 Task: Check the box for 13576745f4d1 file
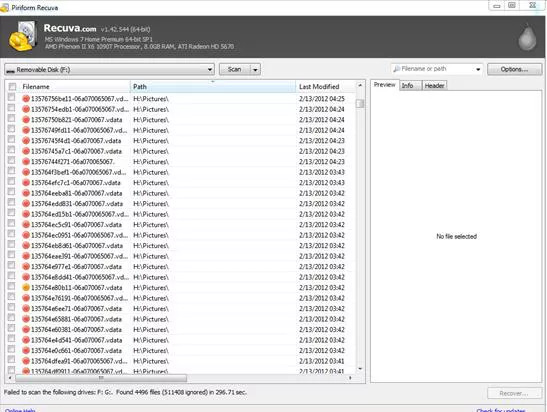pos(12,139)
